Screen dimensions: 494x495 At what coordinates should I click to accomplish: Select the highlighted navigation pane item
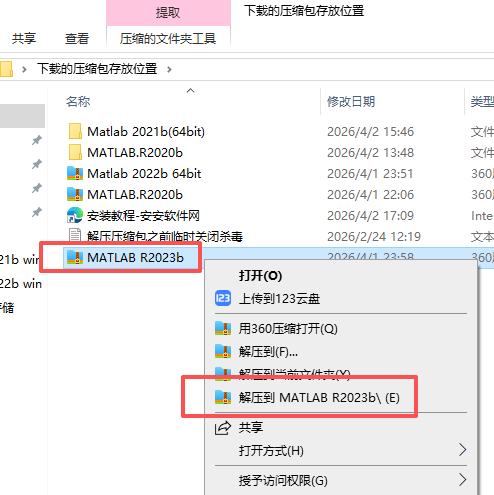22,116
